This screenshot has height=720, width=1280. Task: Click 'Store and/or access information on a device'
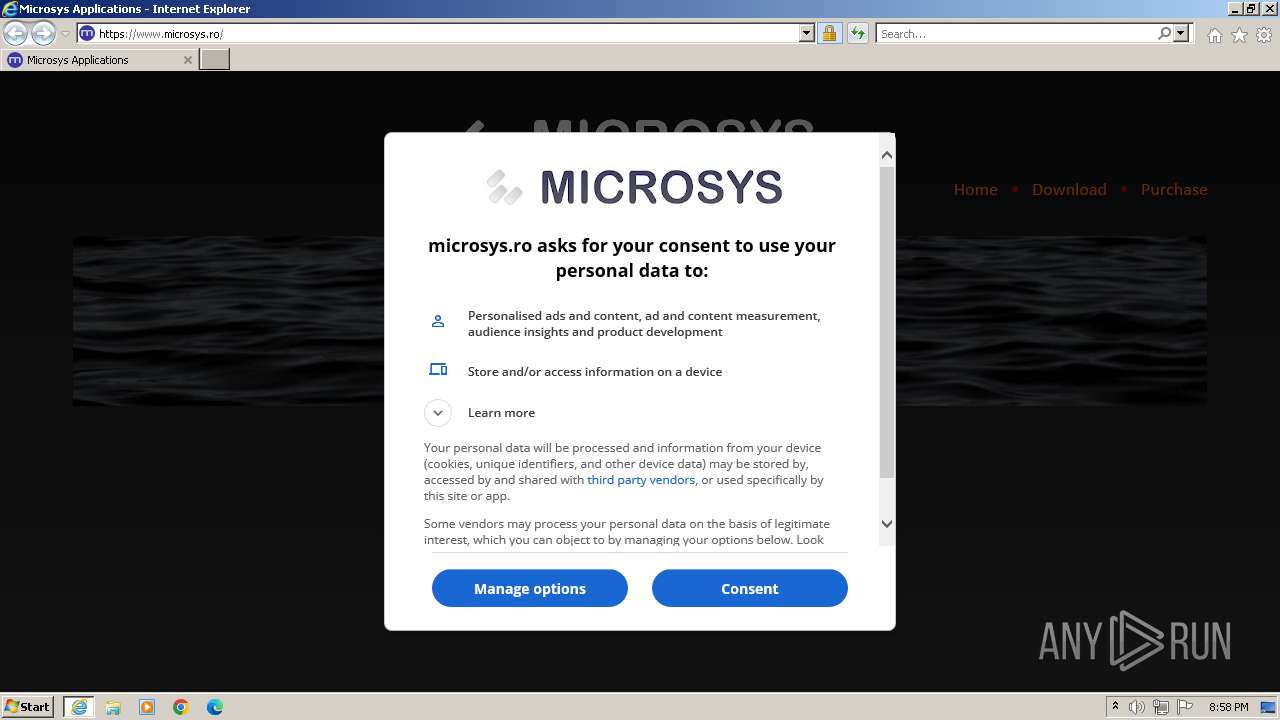(595, 372)
